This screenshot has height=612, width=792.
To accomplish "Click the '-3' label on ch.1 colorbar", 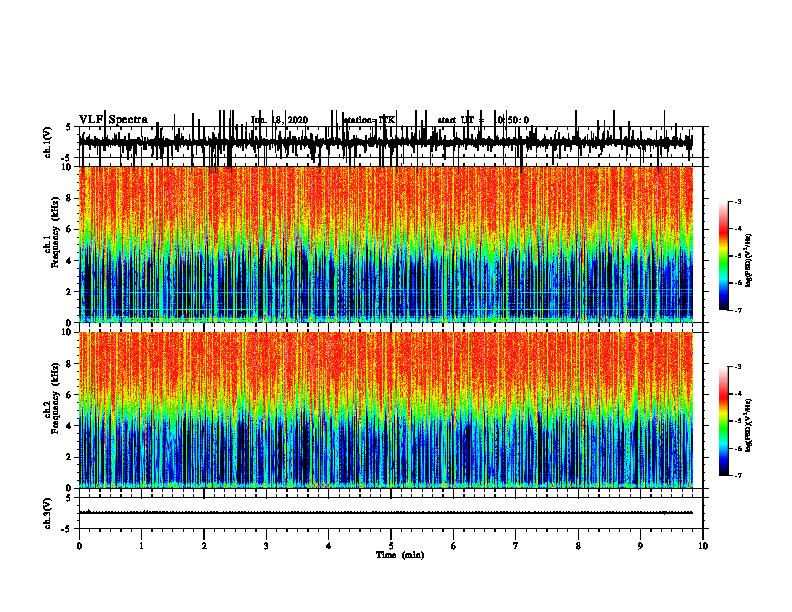I will [737, 202].
